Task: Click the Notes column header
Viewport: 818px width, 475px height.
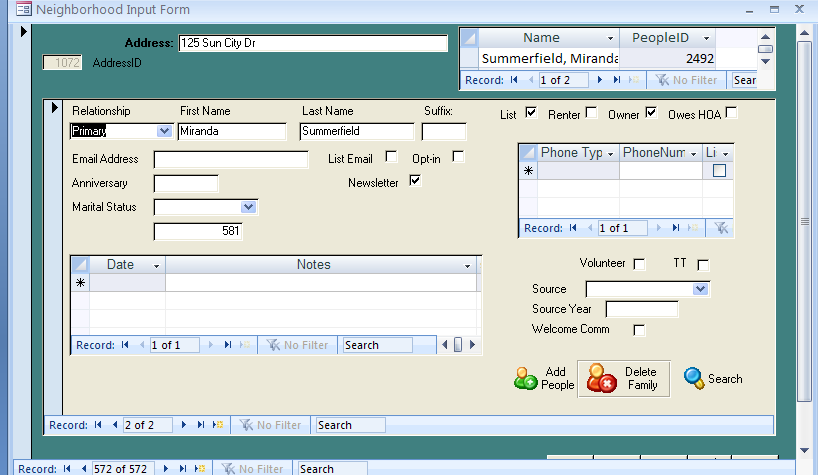Action: pyautogui.click(x=313, y=265)
